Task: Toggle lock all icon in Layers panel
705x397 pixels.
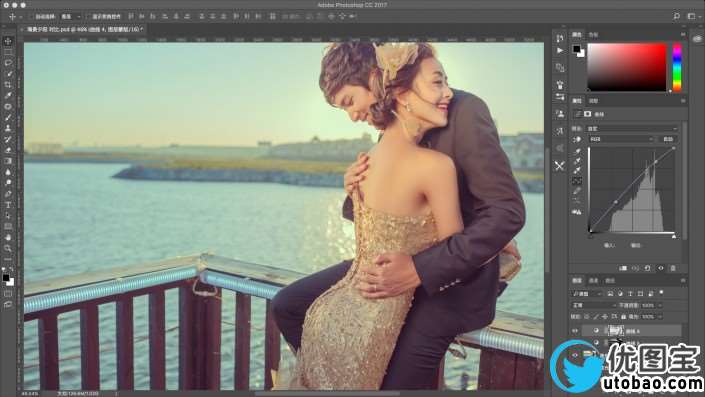Action: click(x=623, y=317)
